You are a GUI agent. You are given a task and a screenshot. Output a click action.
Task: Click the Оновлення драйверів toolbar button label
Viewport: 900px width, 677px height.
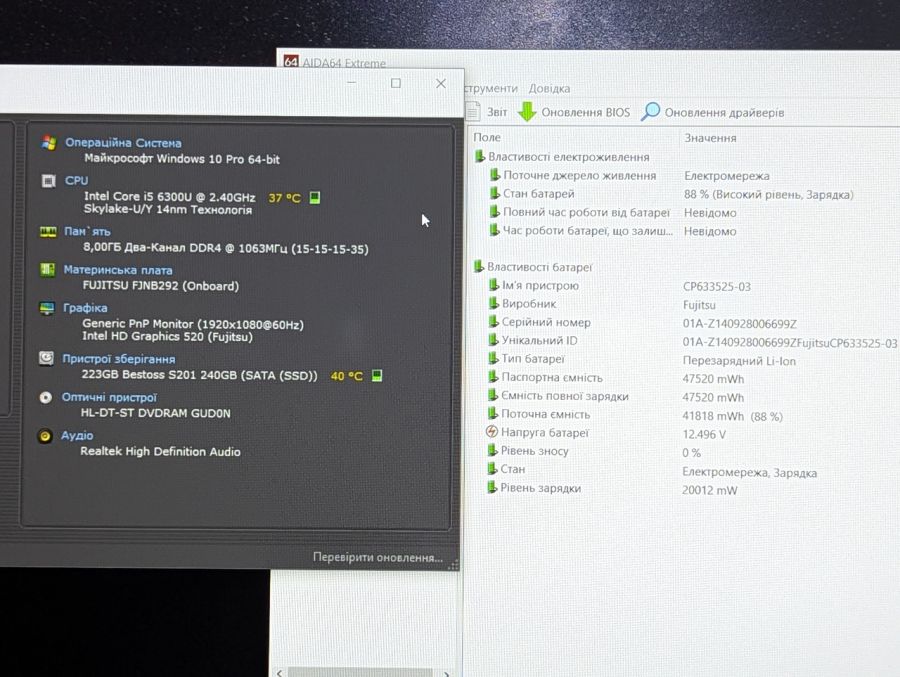coord(724,113)
